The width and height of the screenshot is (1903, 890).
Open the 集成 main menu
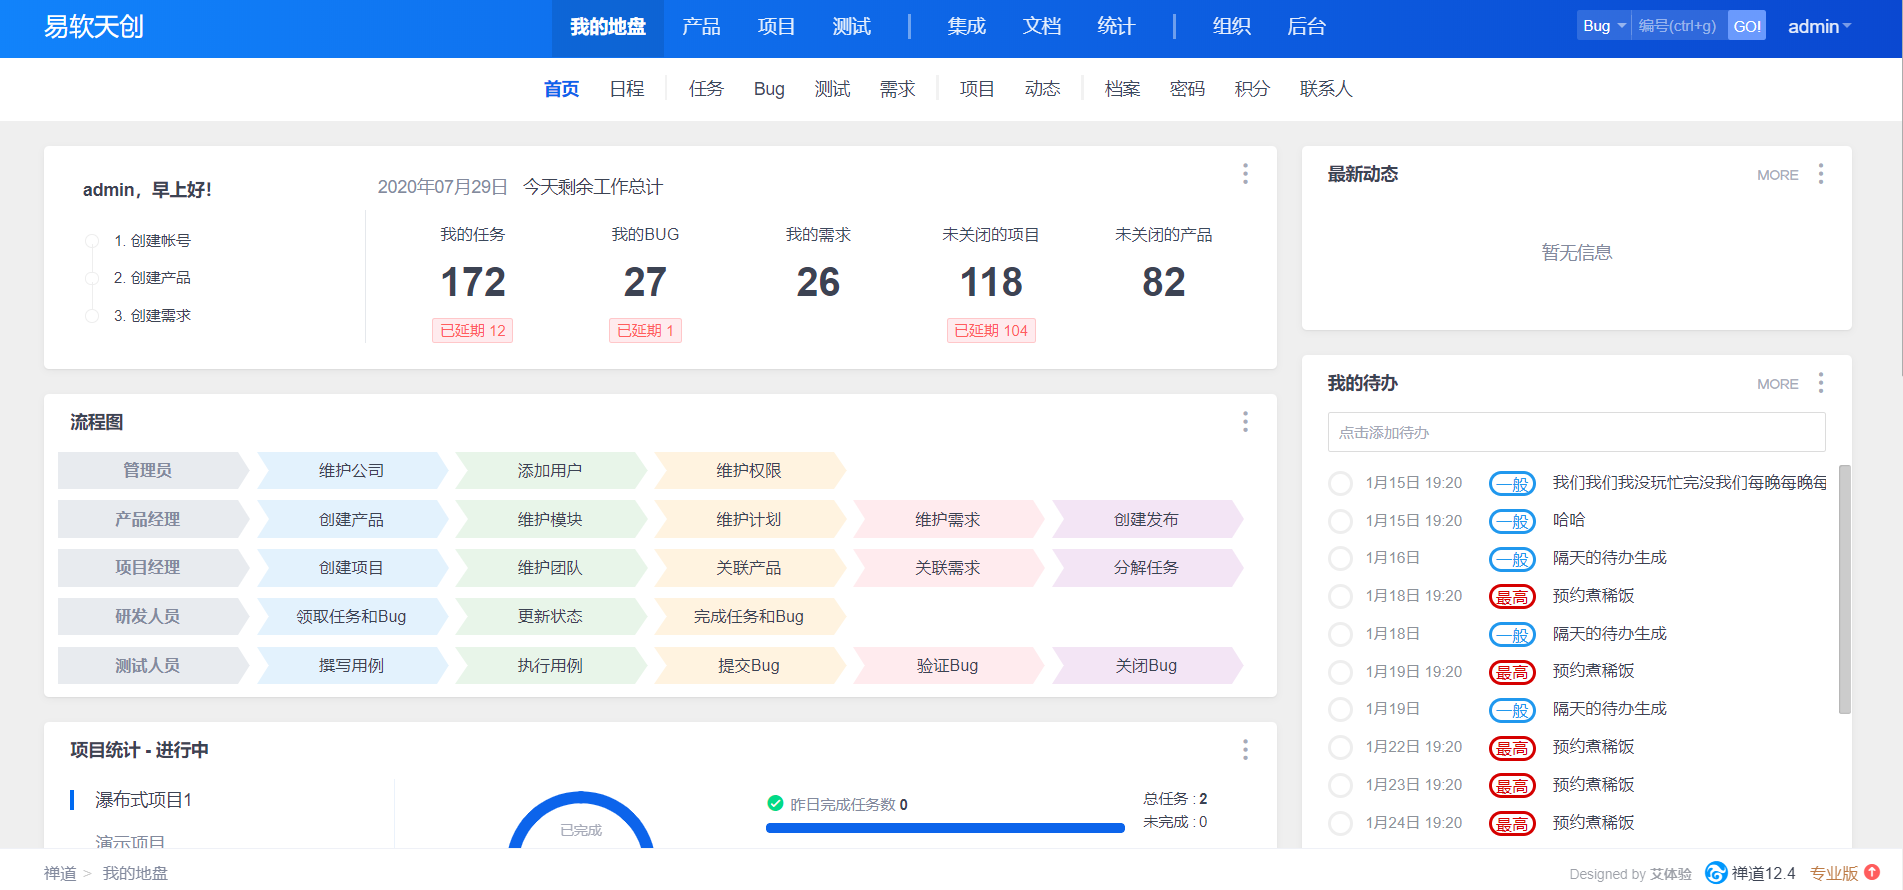pyautogui.click(x=967, y=27)
